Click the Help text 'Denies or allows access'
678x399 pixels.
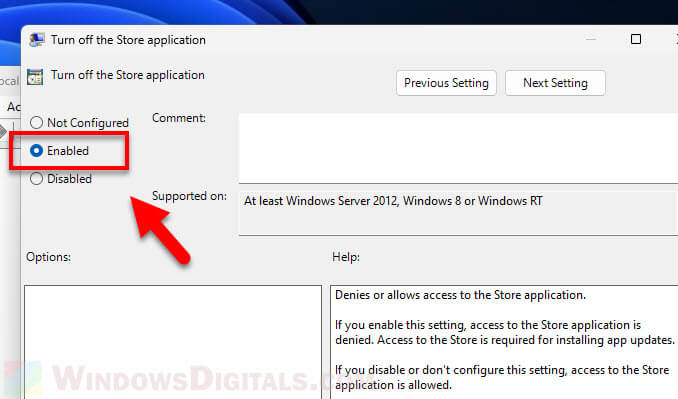click(460, 295)
